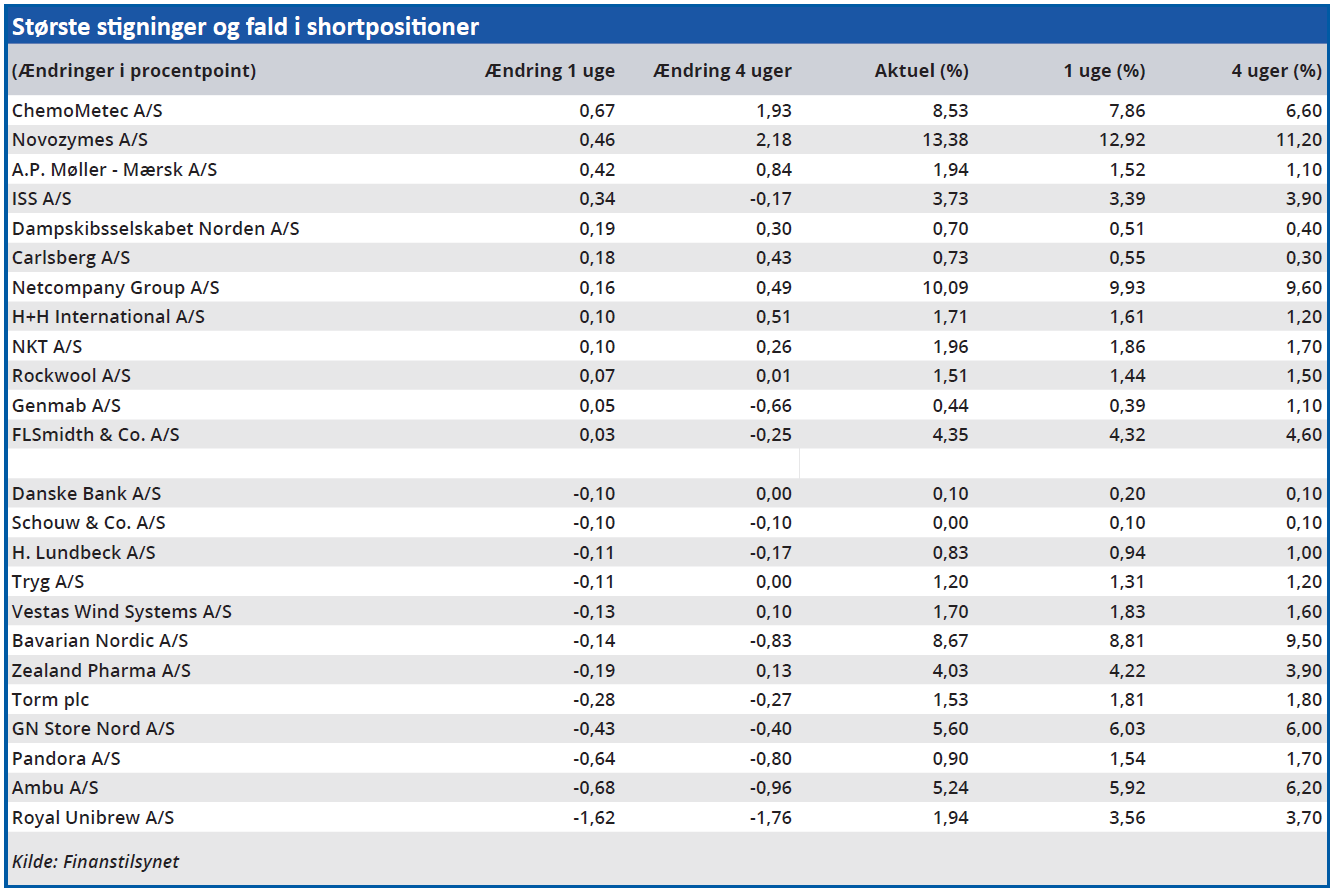1337x891 pixels.
Task: Click GN Store Nord 1 uge value 6,03
Action: pyautogui.click(x=1127, y=729)
